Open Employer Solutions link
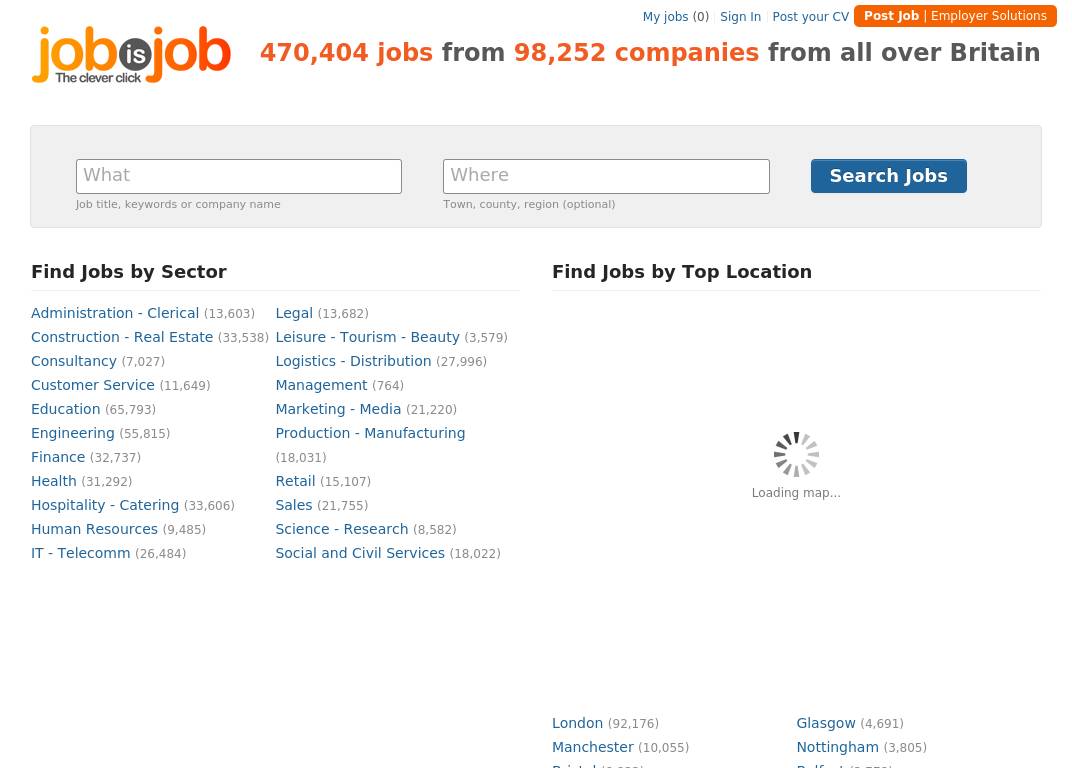This screenshot has width=1072, height=768. pos(988,16)
